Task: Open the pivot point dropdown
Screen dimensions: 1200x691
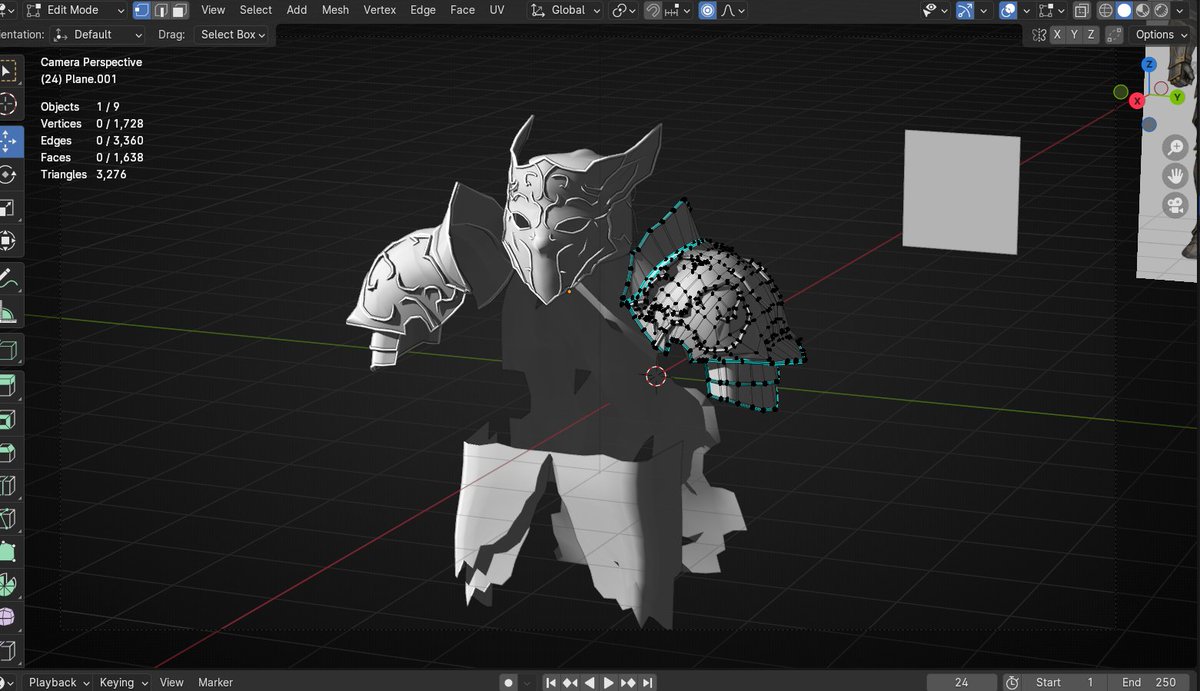Action: point(625,10)
